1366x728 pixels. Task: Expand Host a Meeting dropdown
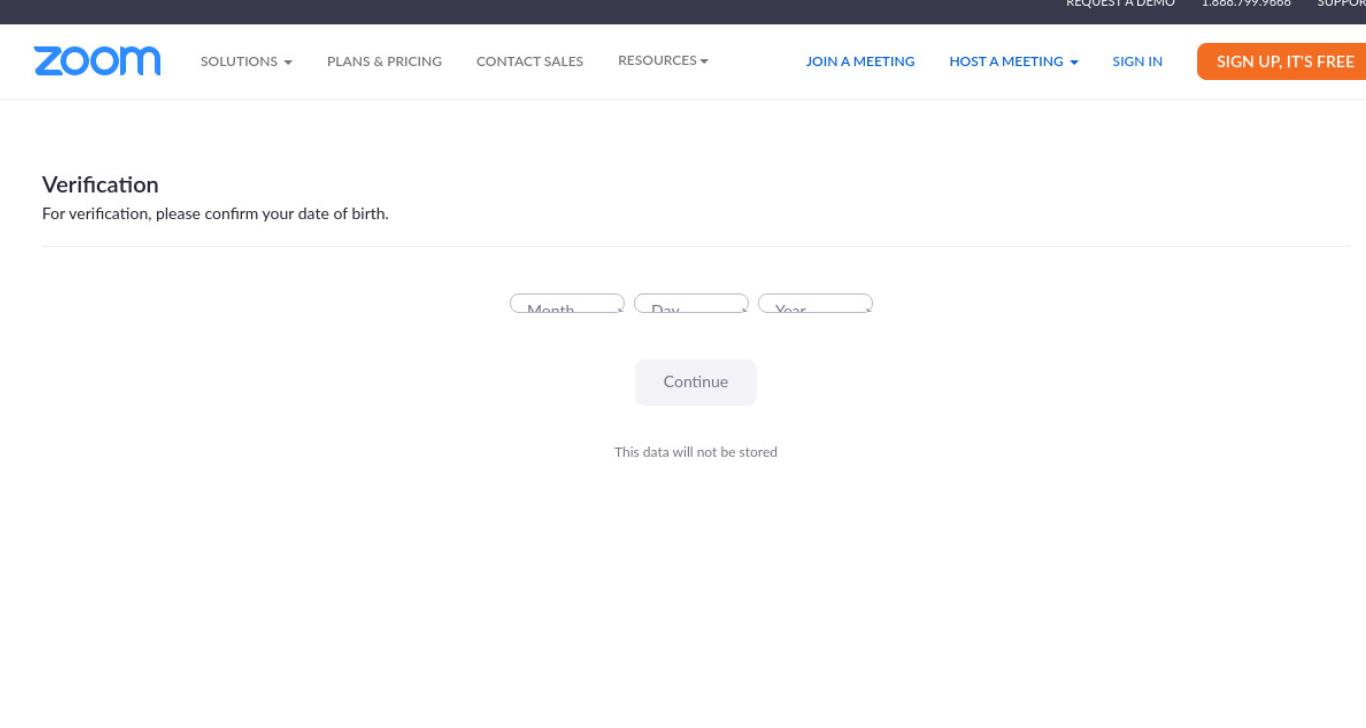[1014, 61]
